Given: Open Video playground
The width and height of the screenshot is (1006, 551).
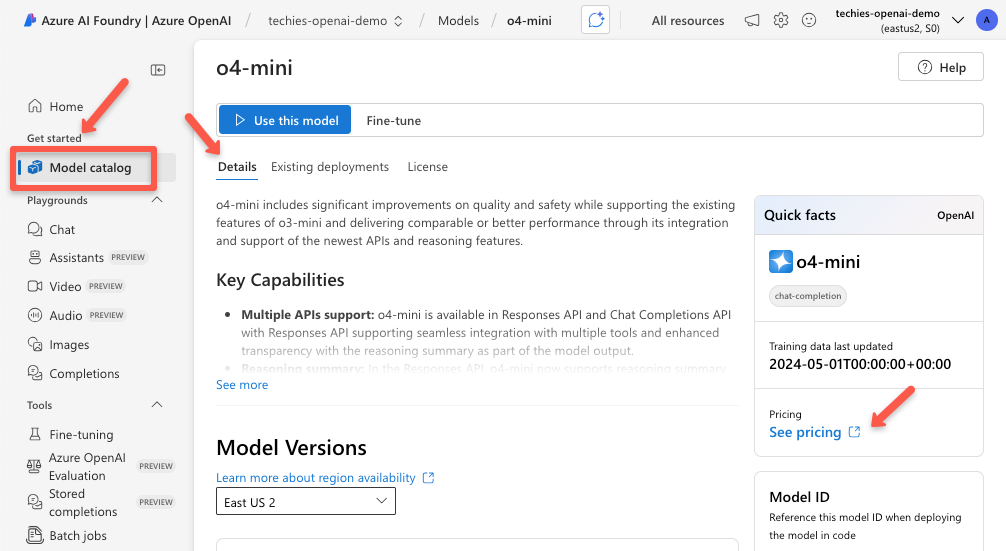Looking at the screenshot, I should (65, 287).
